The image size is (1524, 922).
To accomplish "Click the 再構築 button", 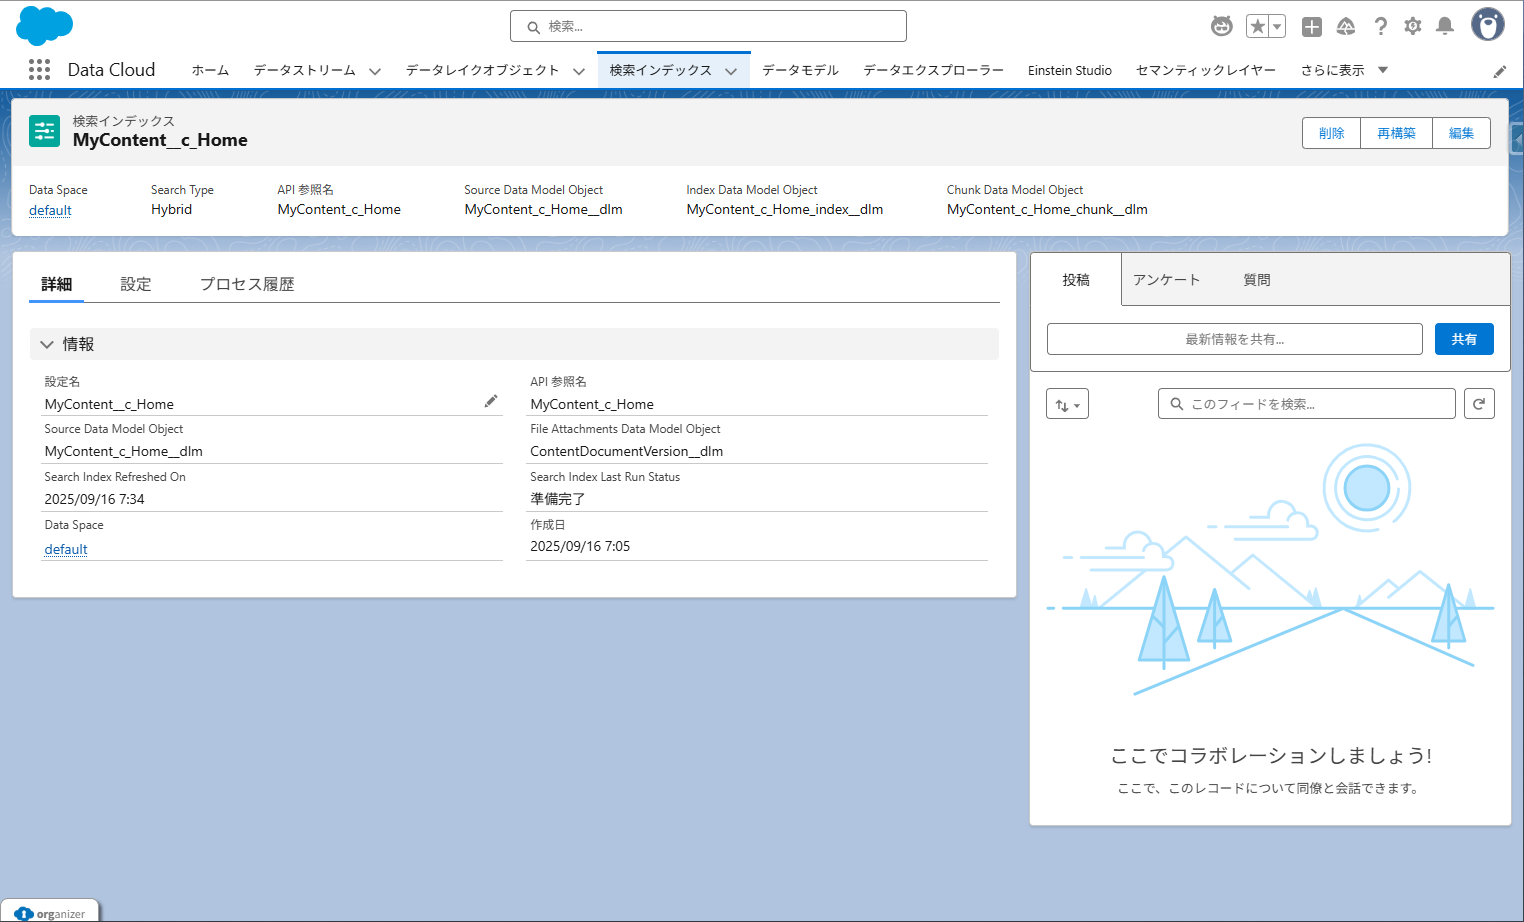I will pyautogui.click(x=1396, y=133).
